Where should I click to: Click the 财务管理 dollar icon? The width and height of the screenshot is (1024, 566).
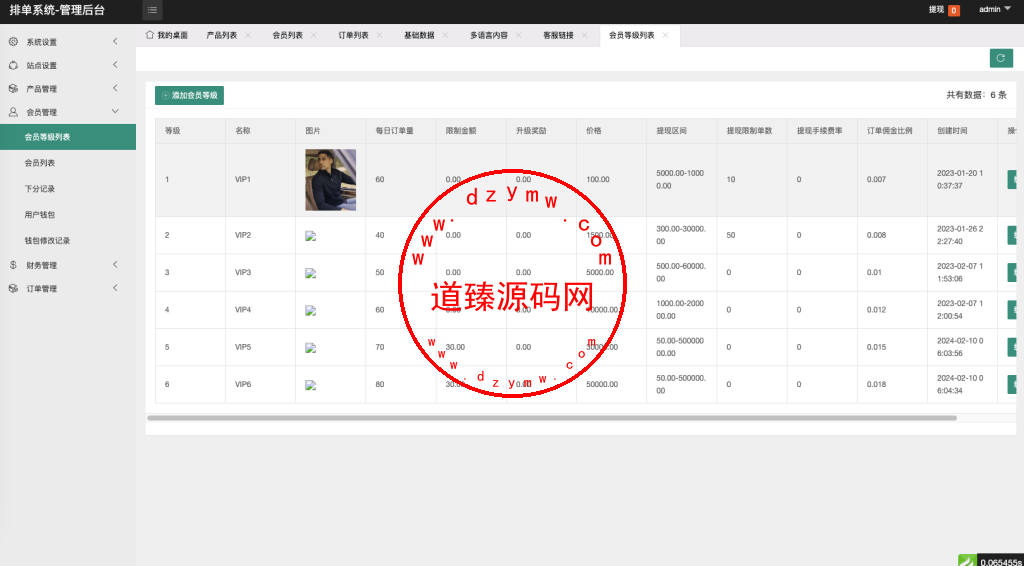coord(13,265)
